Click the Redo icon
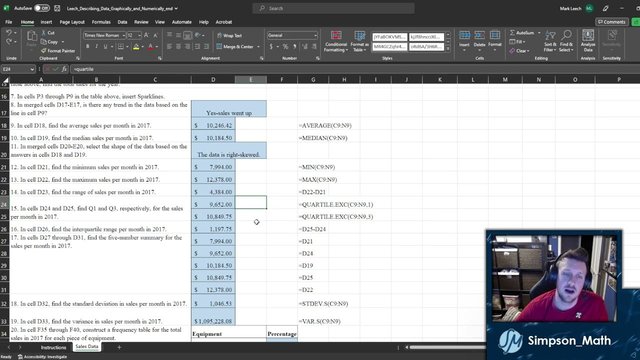 9,42
